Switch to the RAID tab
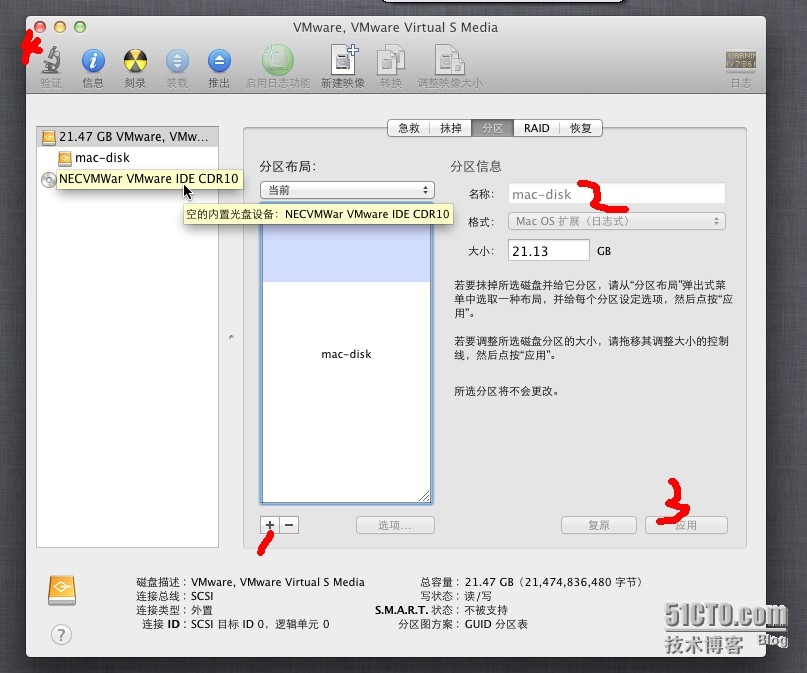 pos(536,128)
